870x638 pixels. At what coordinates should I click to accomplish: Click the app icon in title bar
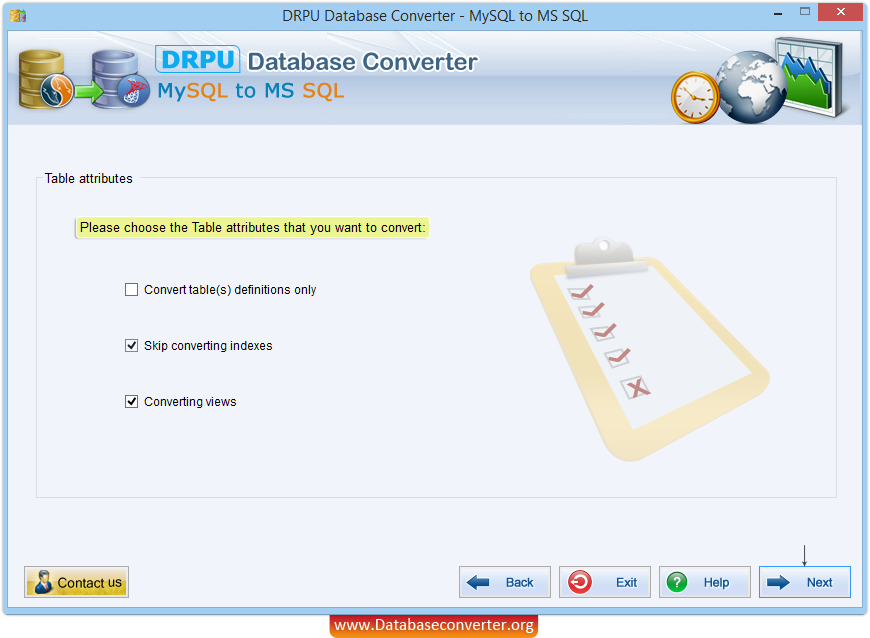(x=18, y=15)
